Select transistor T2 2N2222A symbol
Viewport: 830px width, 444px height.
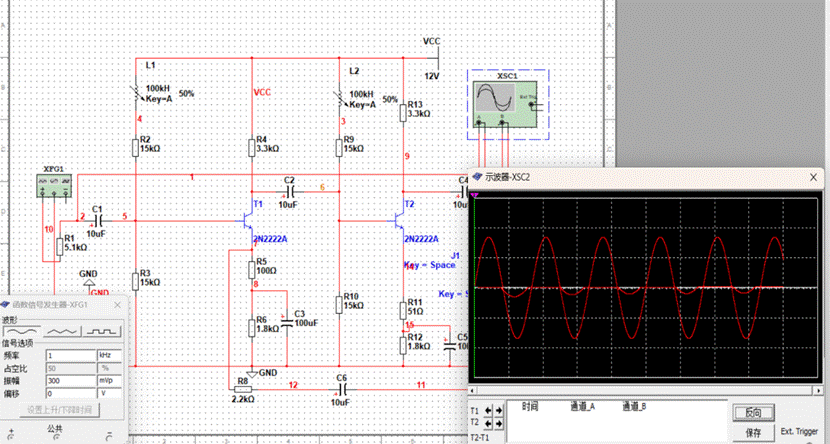[399, 221]
